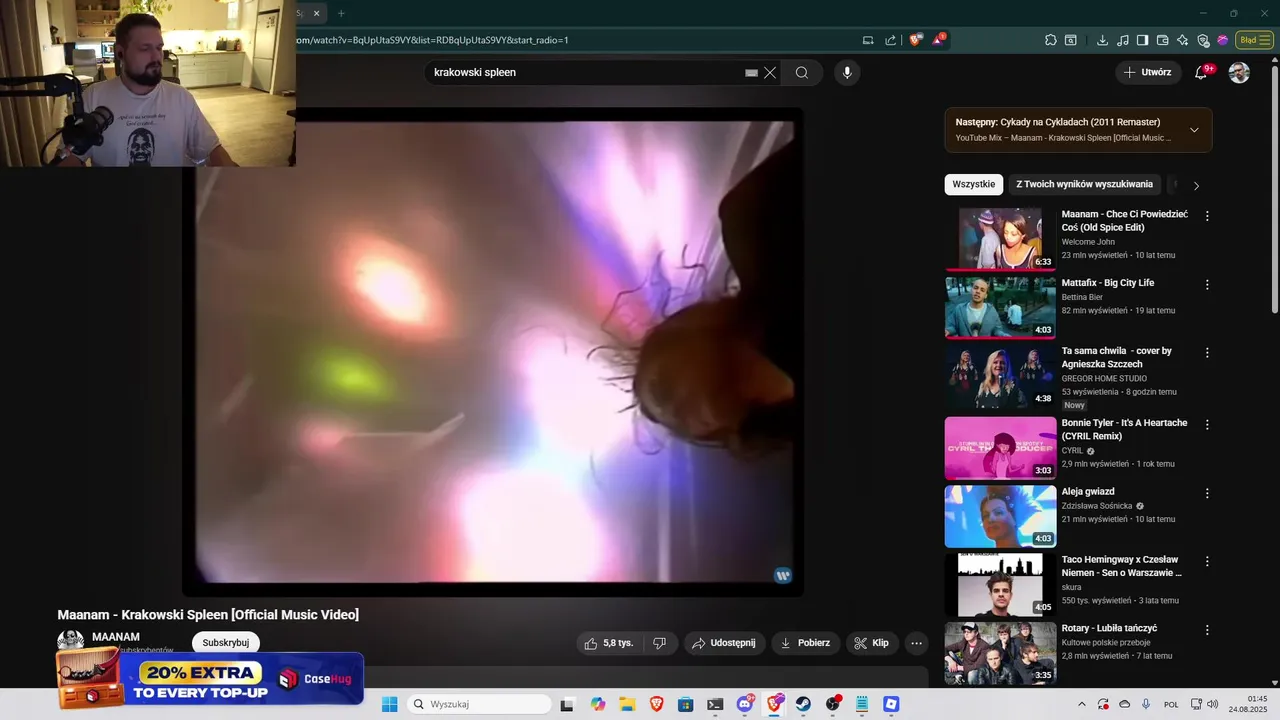Expand the Następny playlist mix panel
1280x720 pixels.
point(1194,130)
